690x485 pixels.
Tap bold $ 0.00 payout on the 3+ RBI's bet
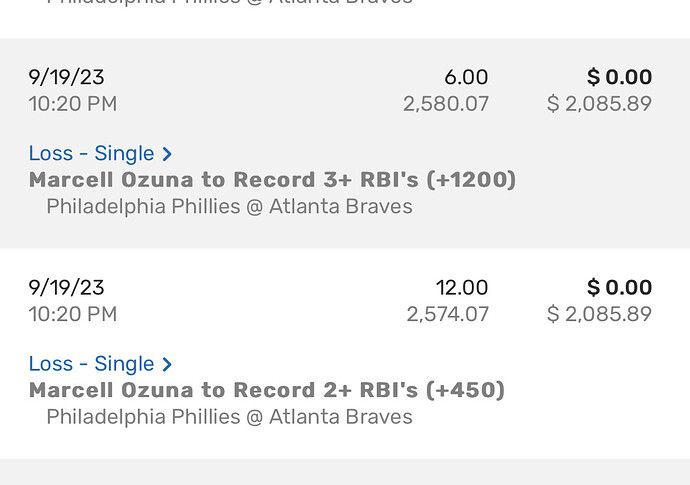coord(619,77)
